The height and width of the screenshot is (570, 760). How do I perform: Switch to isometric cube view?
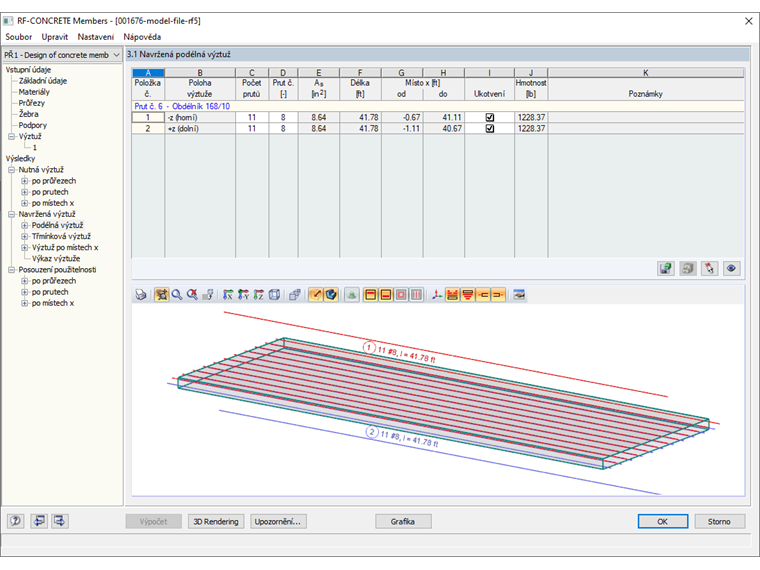pos(274,295)
